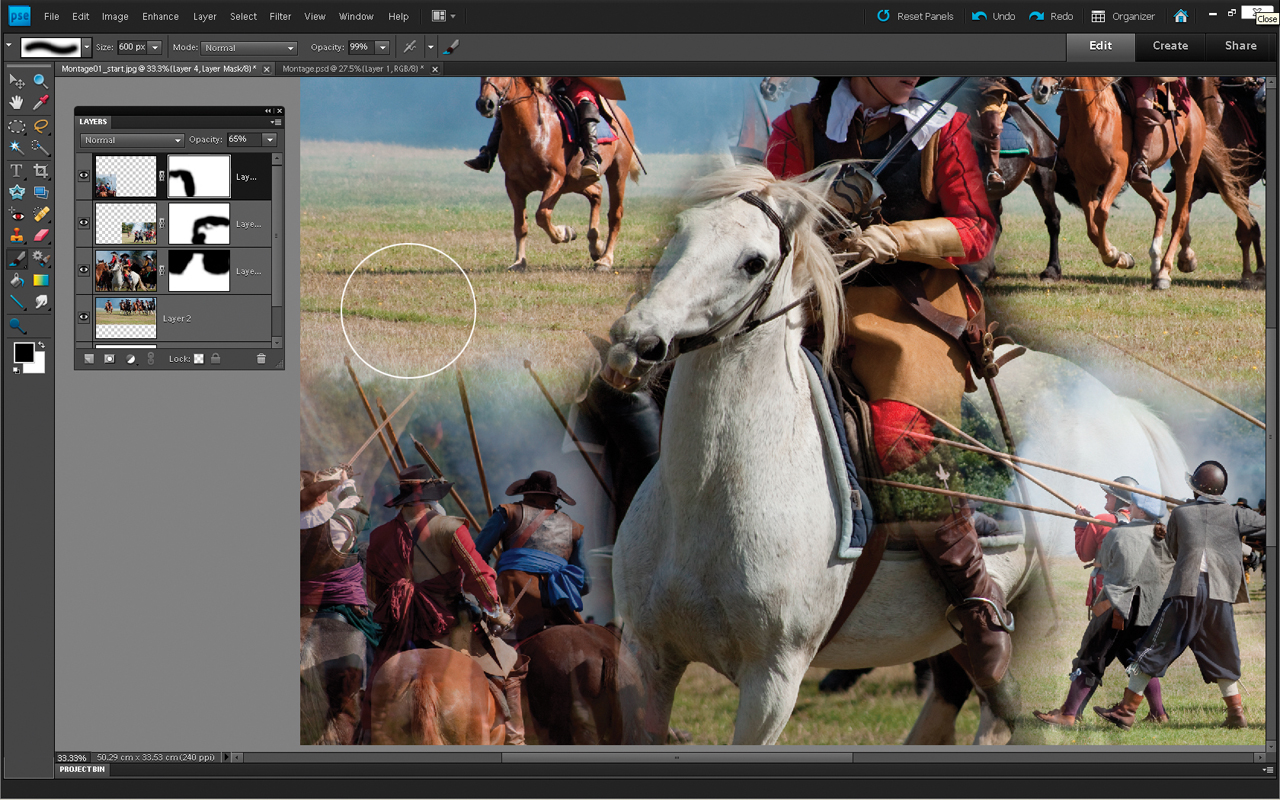
Task: Open the Enhance menu
Action: click(x=160, y=16)
